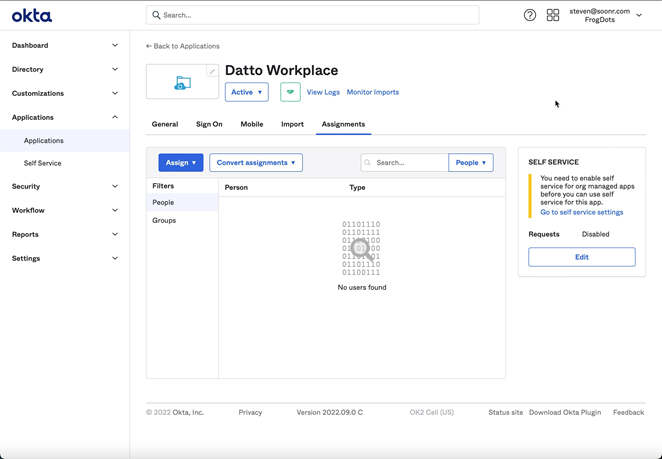Open the help question mark icon

pos(530,15)
